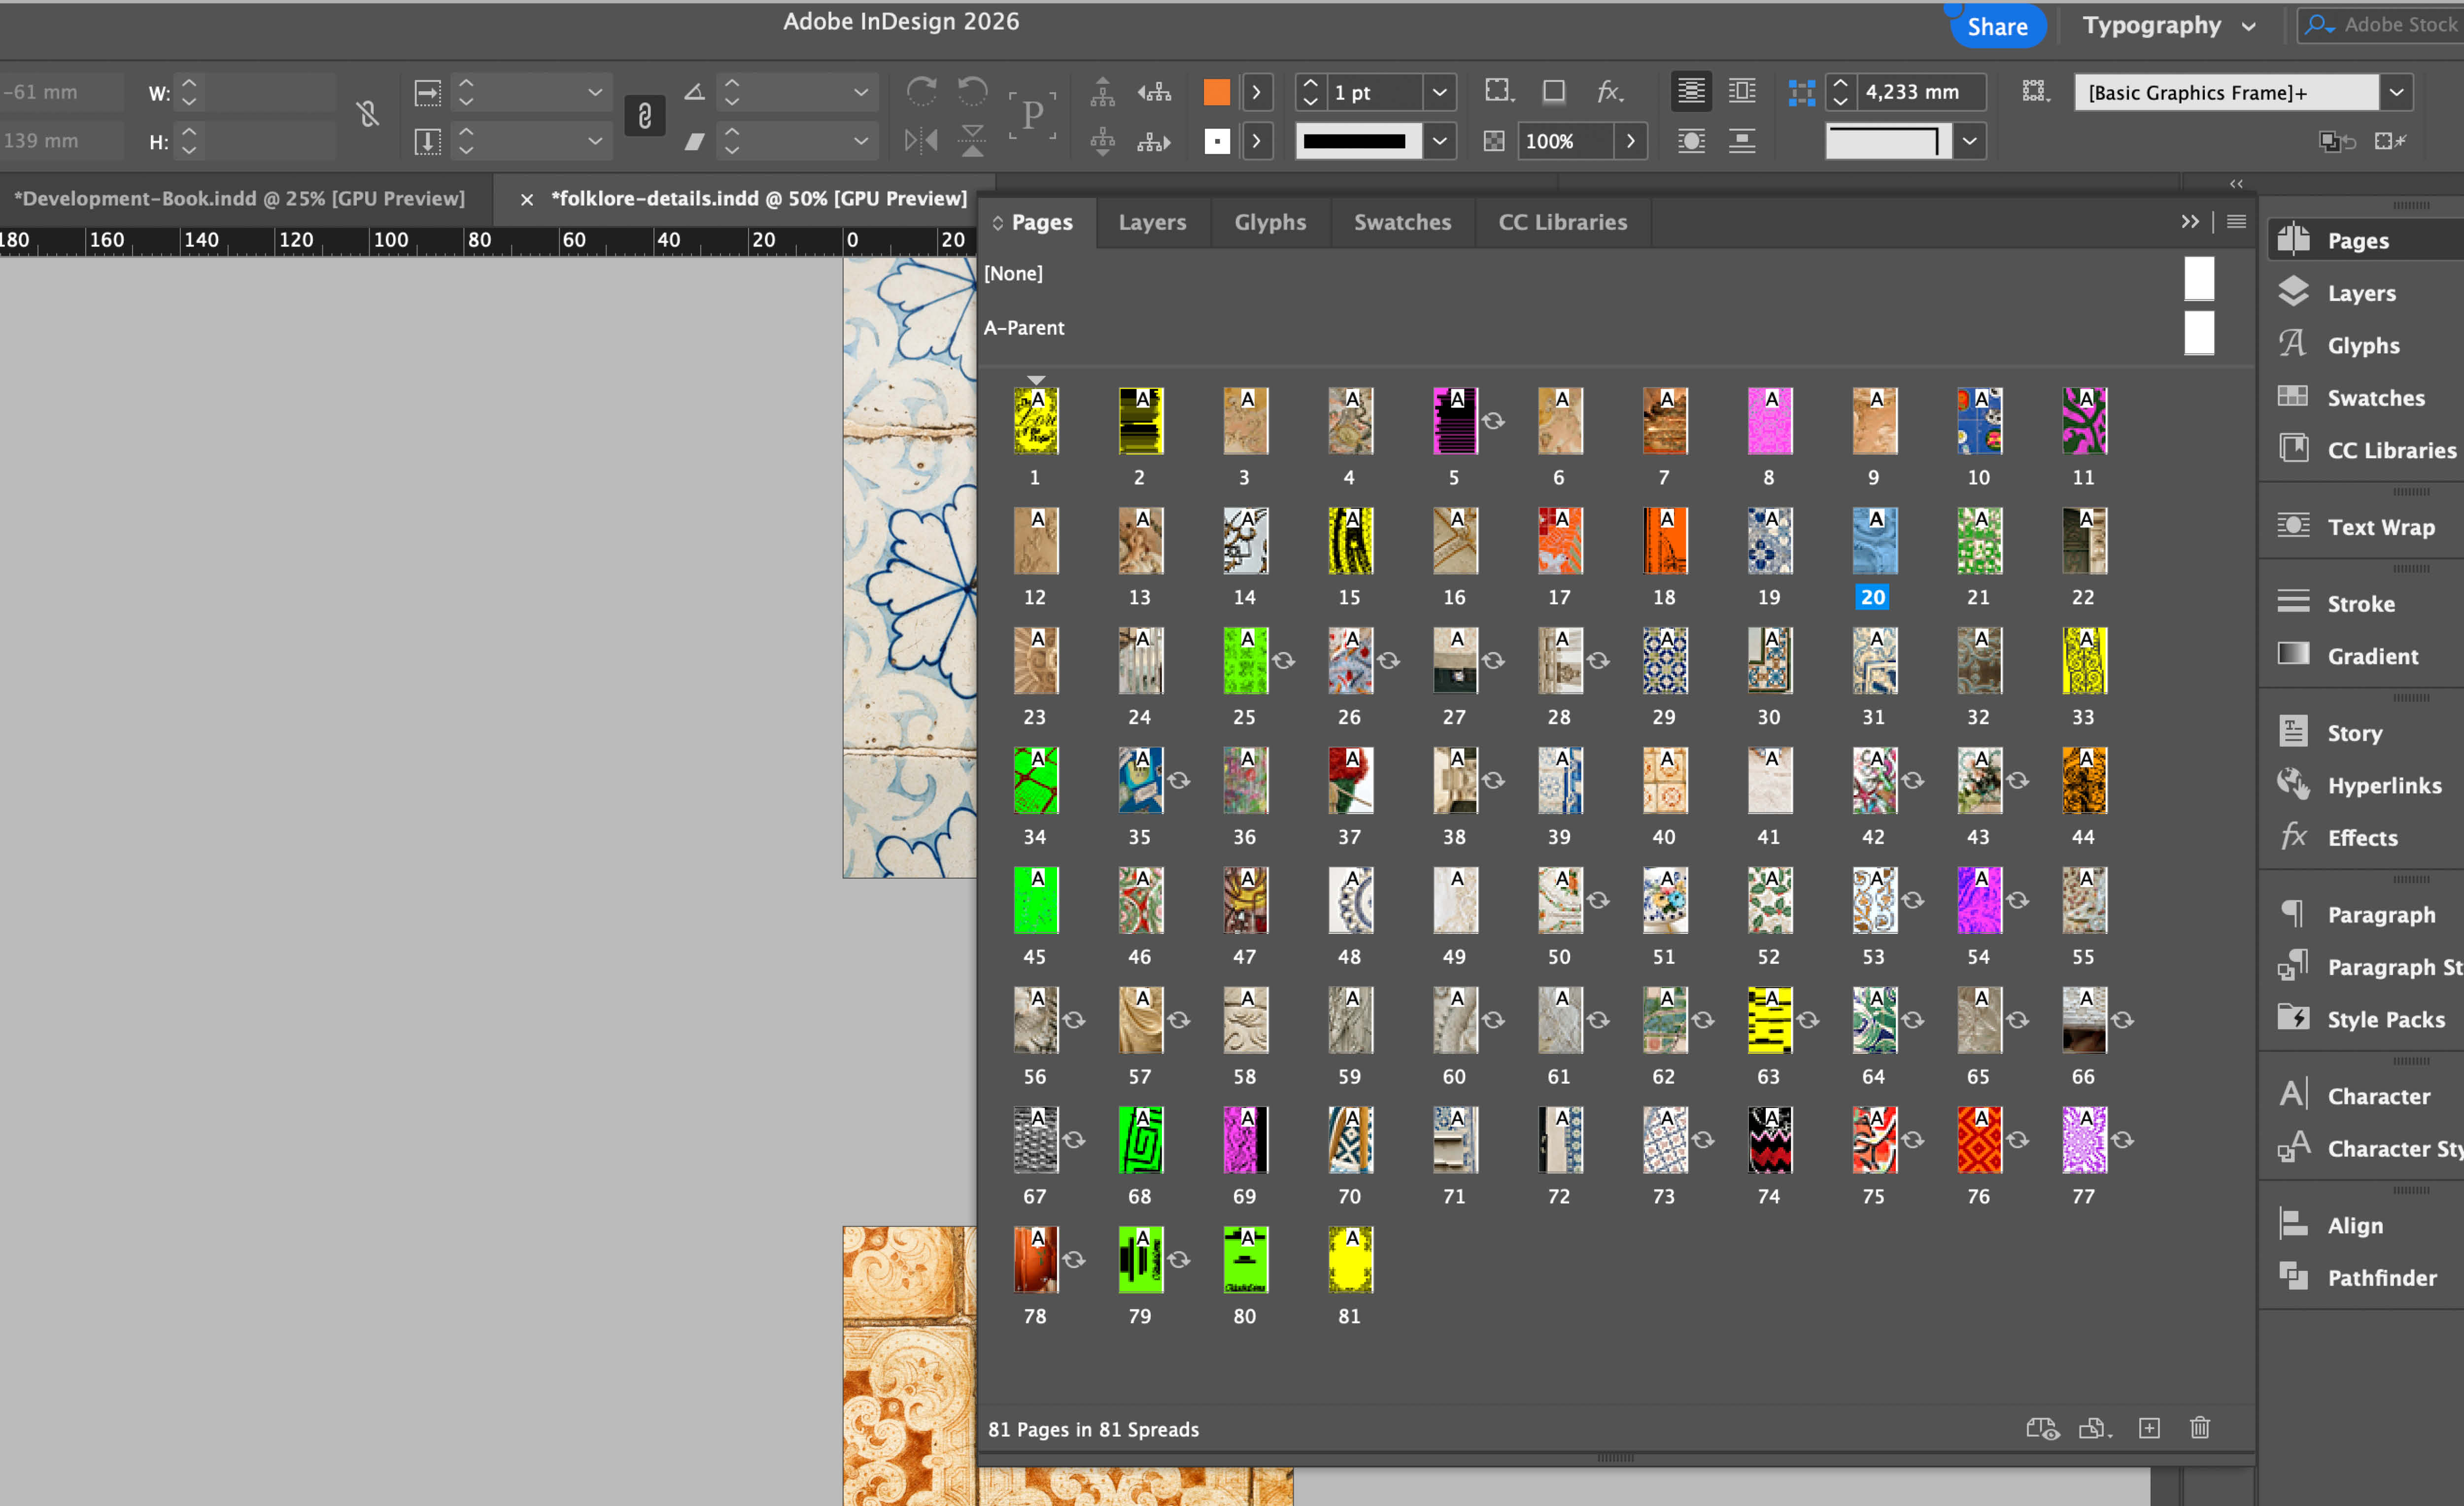Open the Swatches tab
Screen dimensions: 2464x1506
click(1402, 222)
